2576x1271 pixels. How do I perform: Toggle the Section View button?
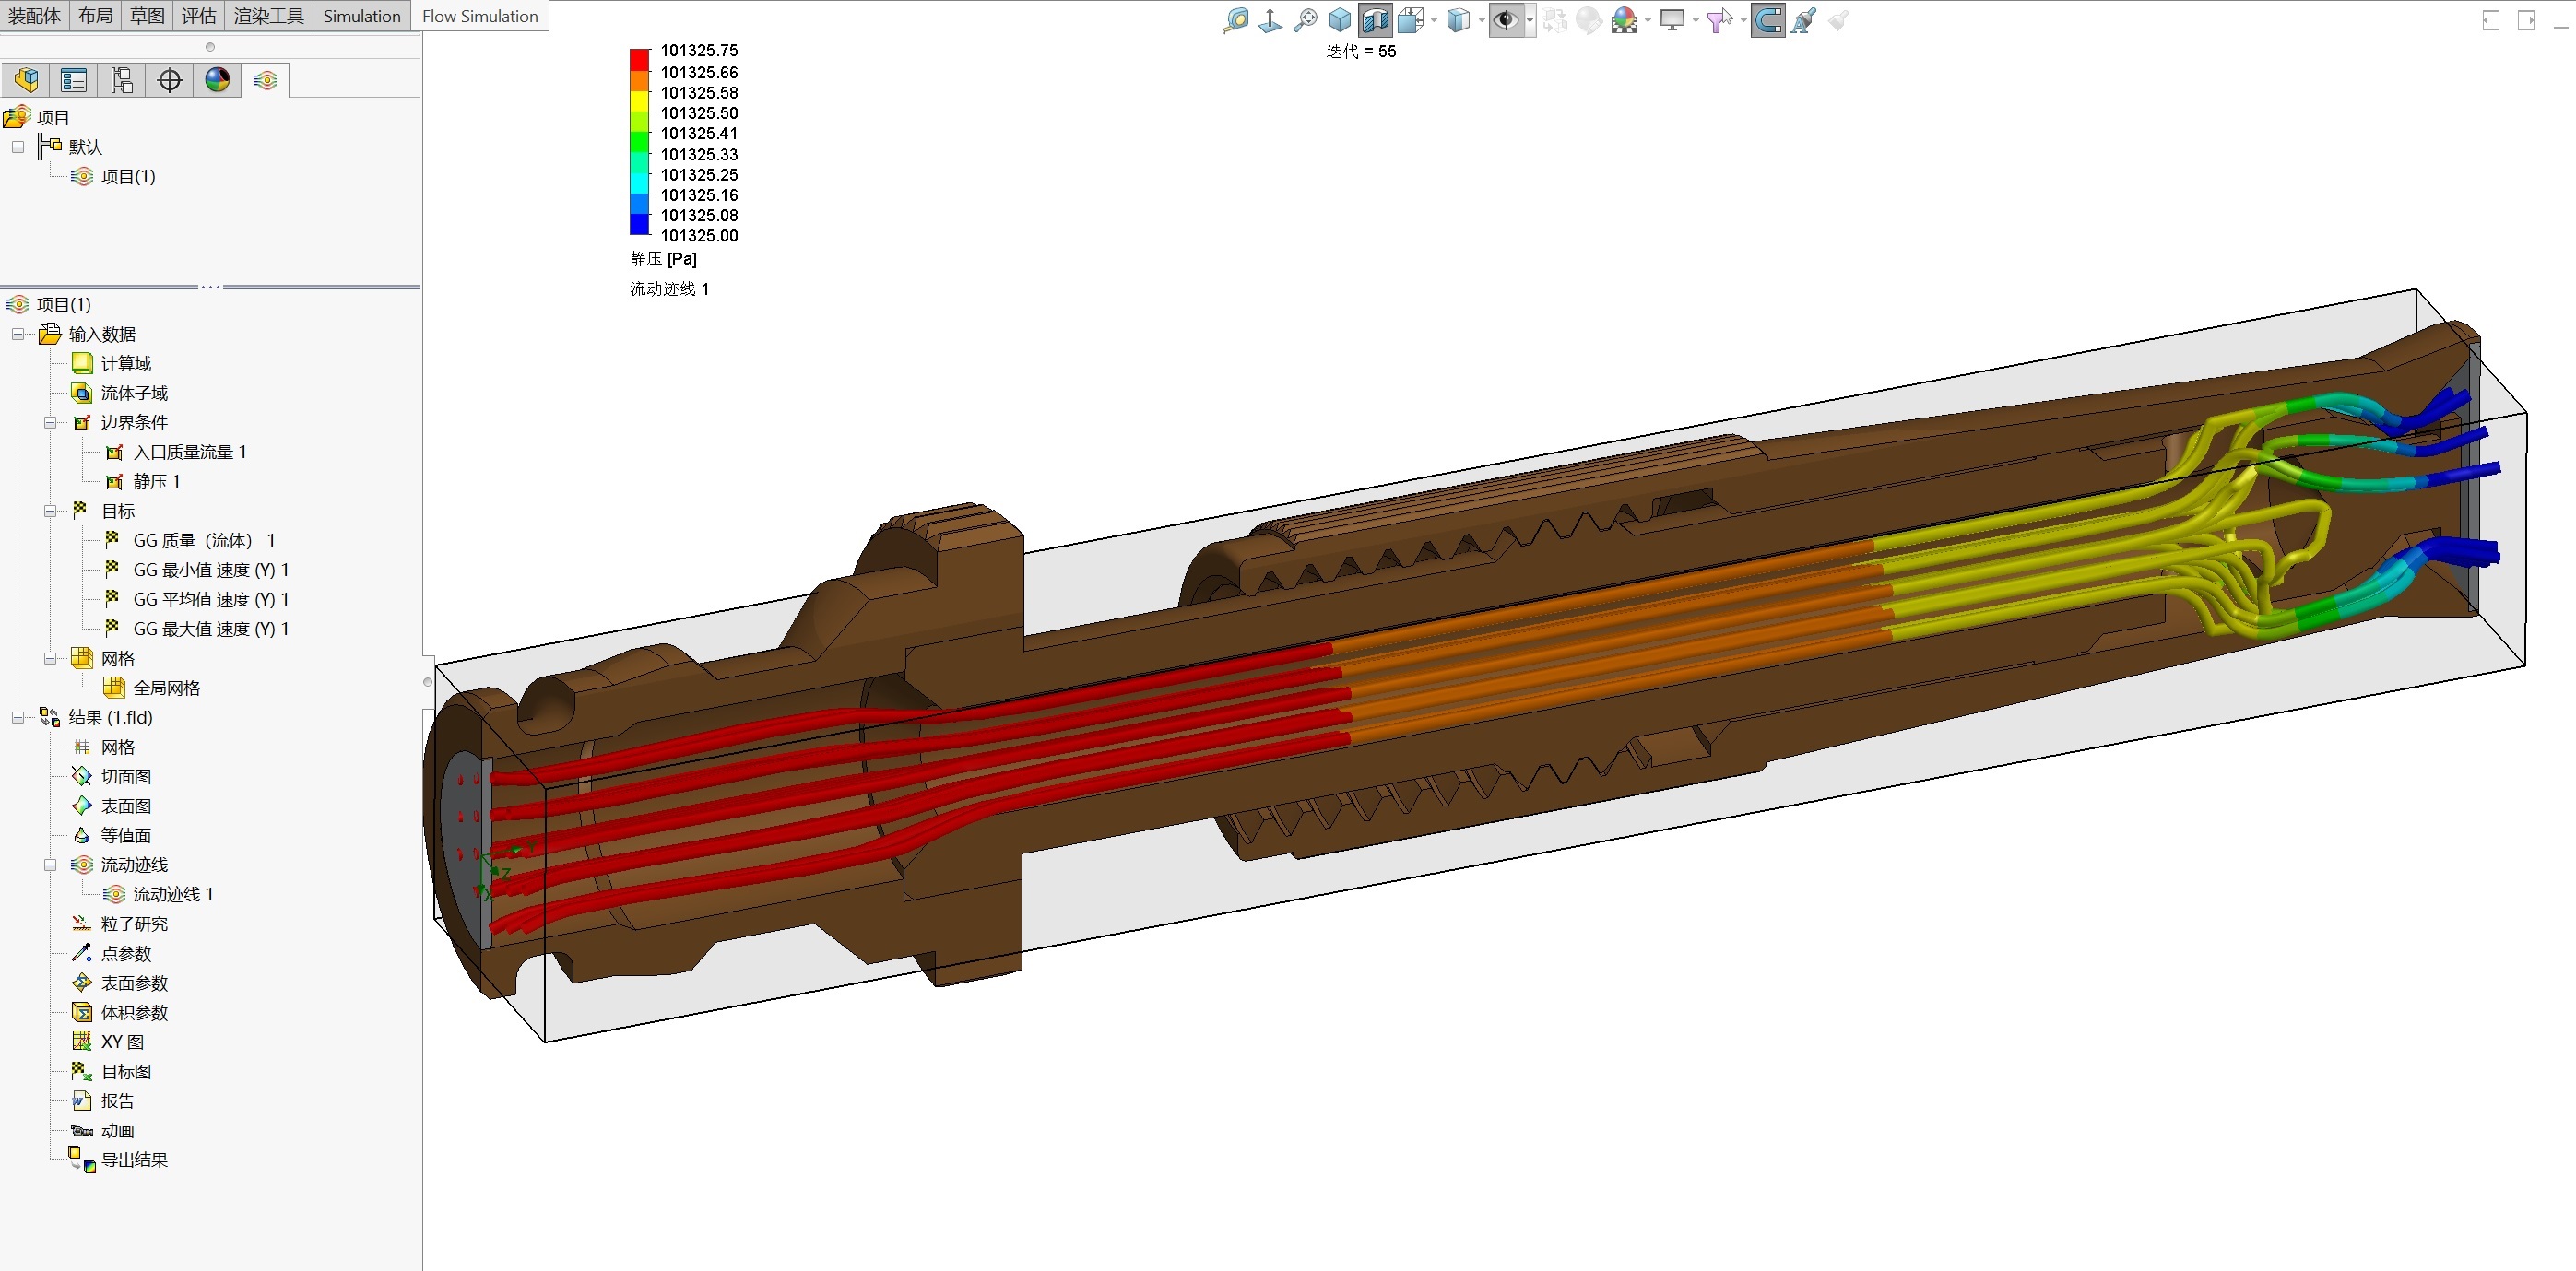(1375, 19)
